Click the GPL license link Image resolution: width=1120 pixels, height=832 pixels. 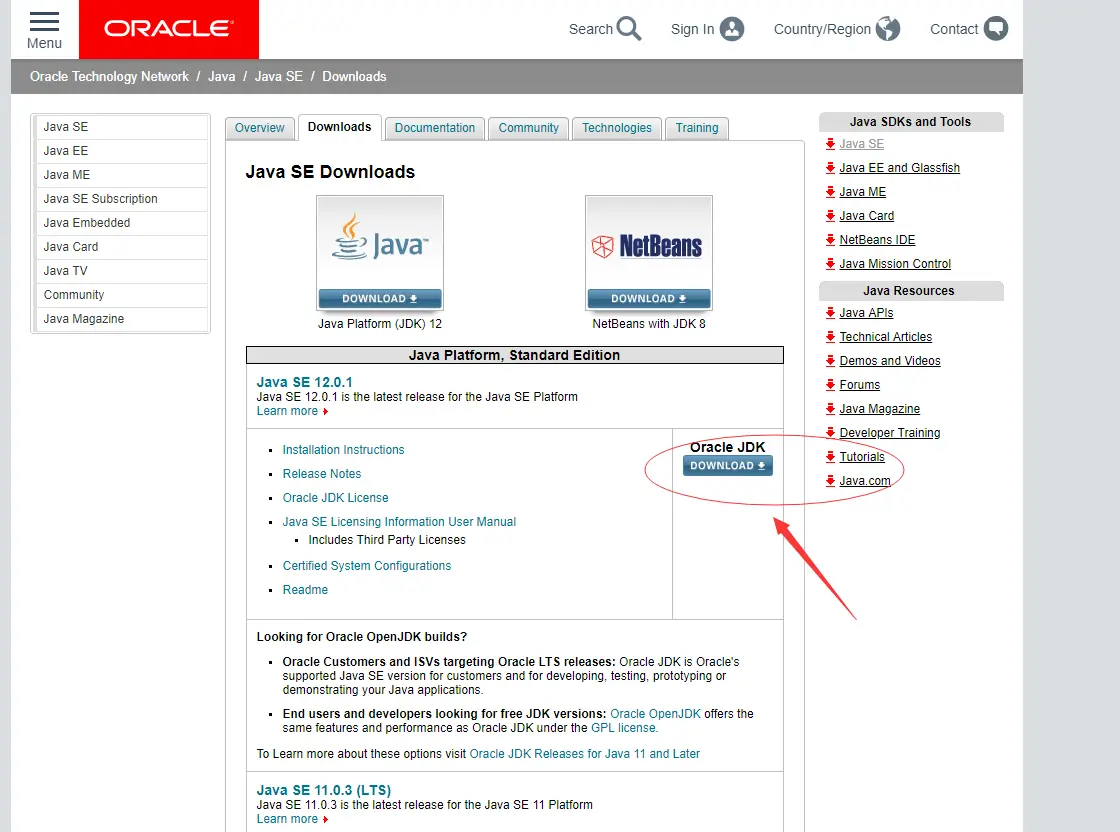(624, 728)
